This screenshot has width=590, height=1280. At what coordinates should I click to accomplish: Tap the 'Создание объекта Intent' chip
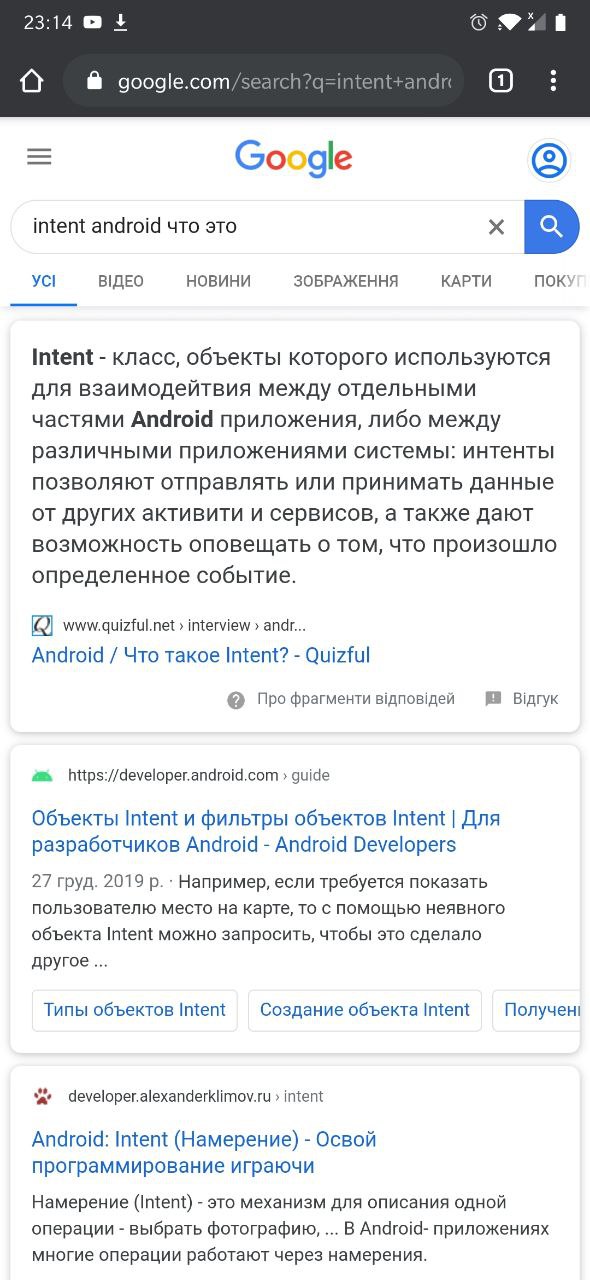pyautogui.click(x=365, y=1010)
